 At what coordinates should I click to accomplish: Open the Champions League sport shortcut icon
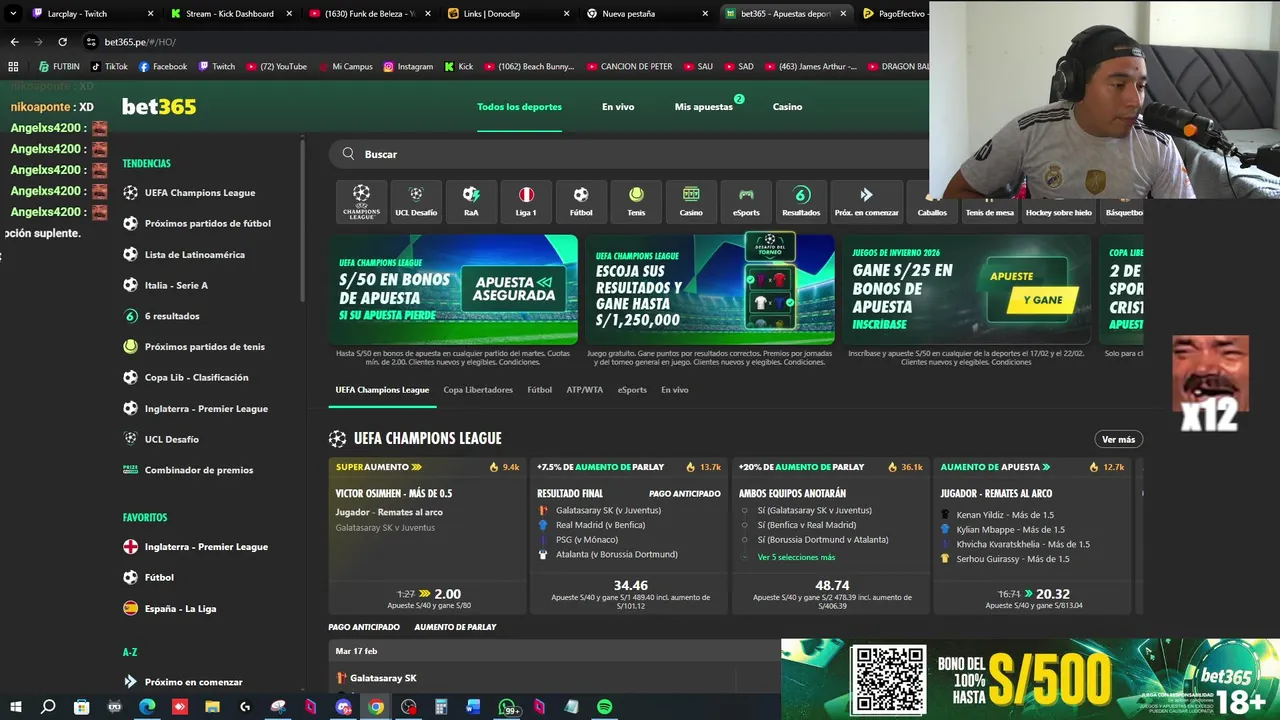[x=361, y=201]
